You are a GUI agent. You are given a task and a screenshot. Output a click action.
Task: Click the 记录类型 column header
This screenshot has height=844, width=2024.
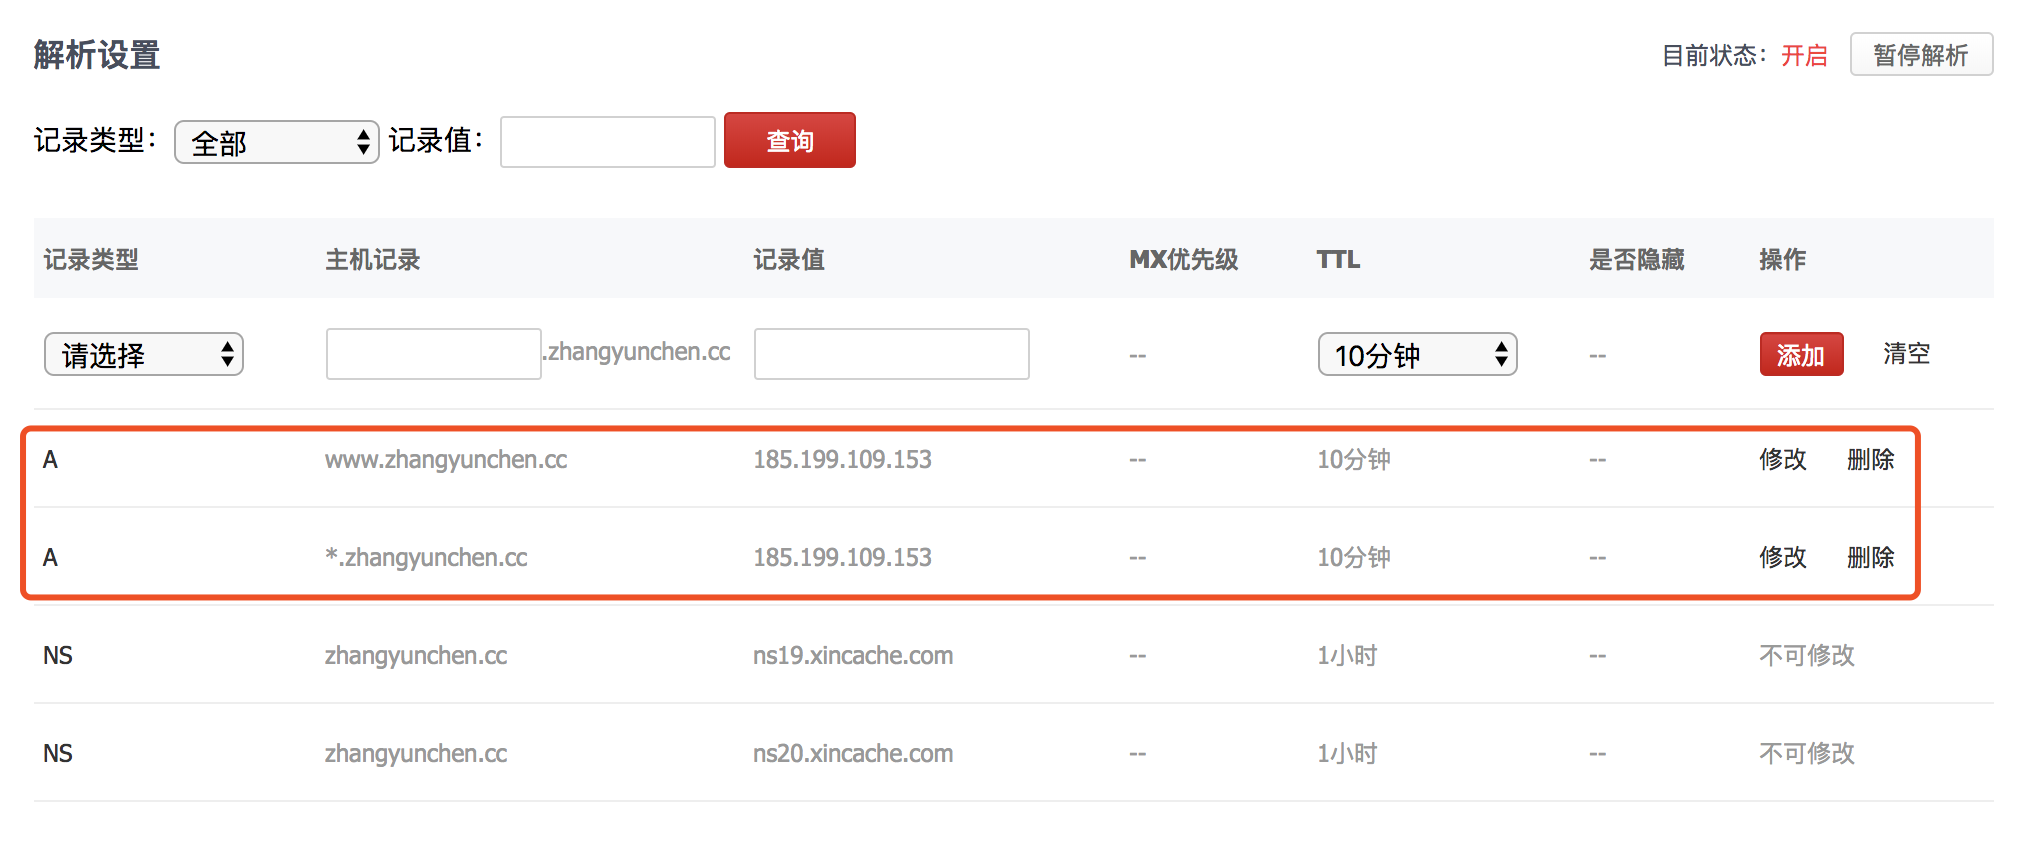[x=91, y=260]
